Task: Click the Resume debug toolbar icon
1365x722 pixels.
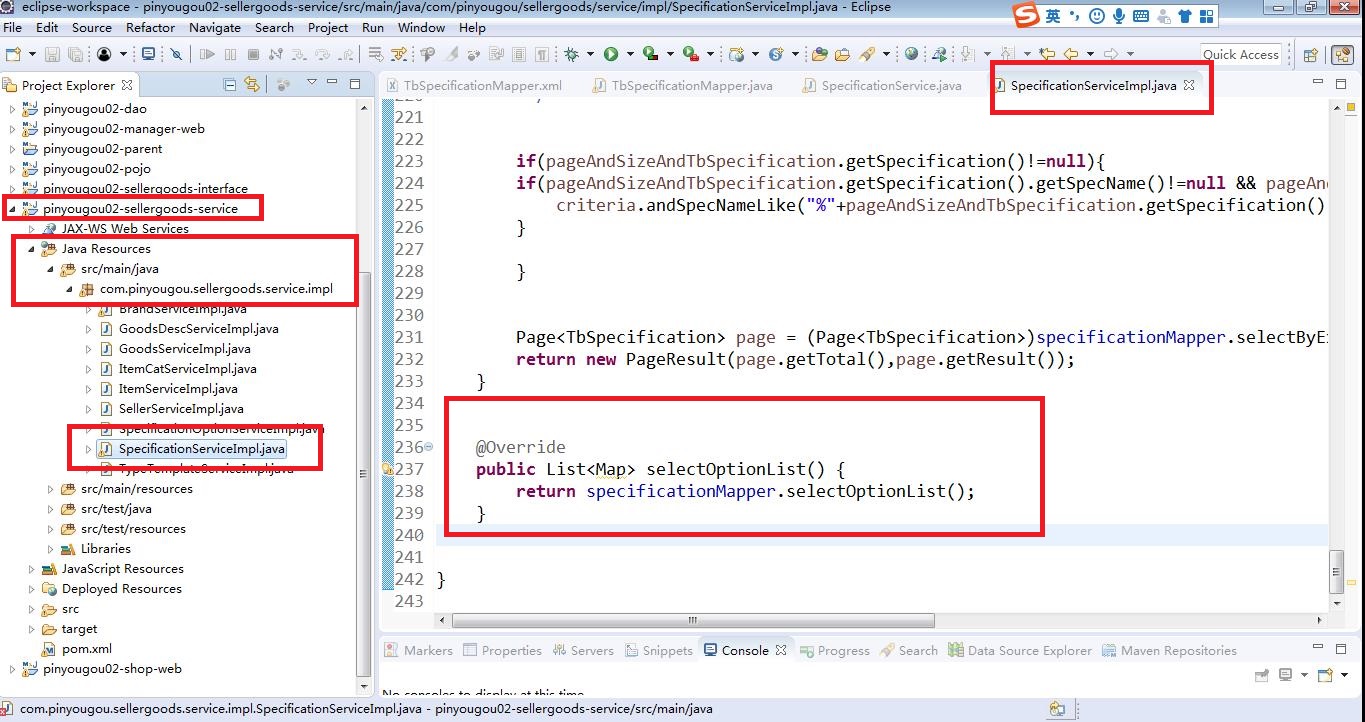Action: 206,54
